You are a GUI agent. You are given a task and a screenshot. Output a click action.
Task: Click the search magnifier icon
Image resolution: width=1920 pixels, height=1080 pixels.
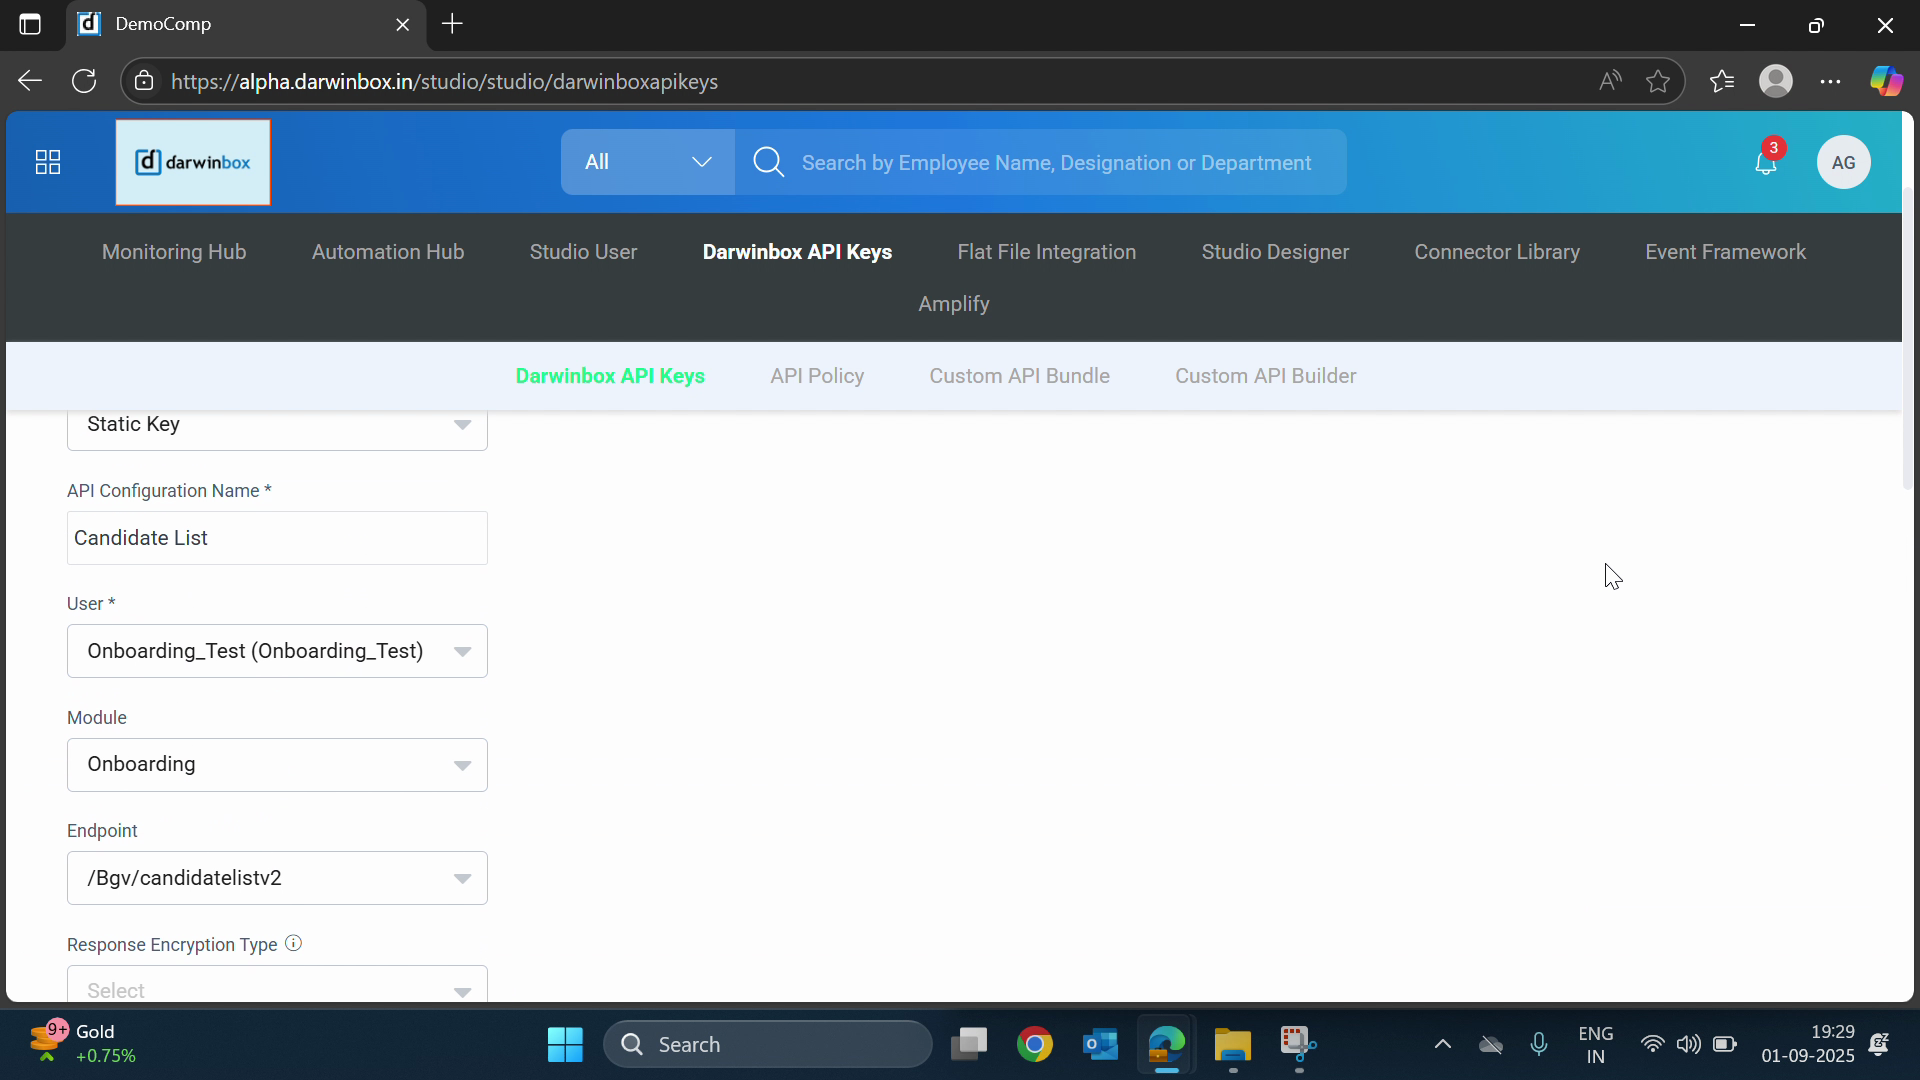[768, 162]
